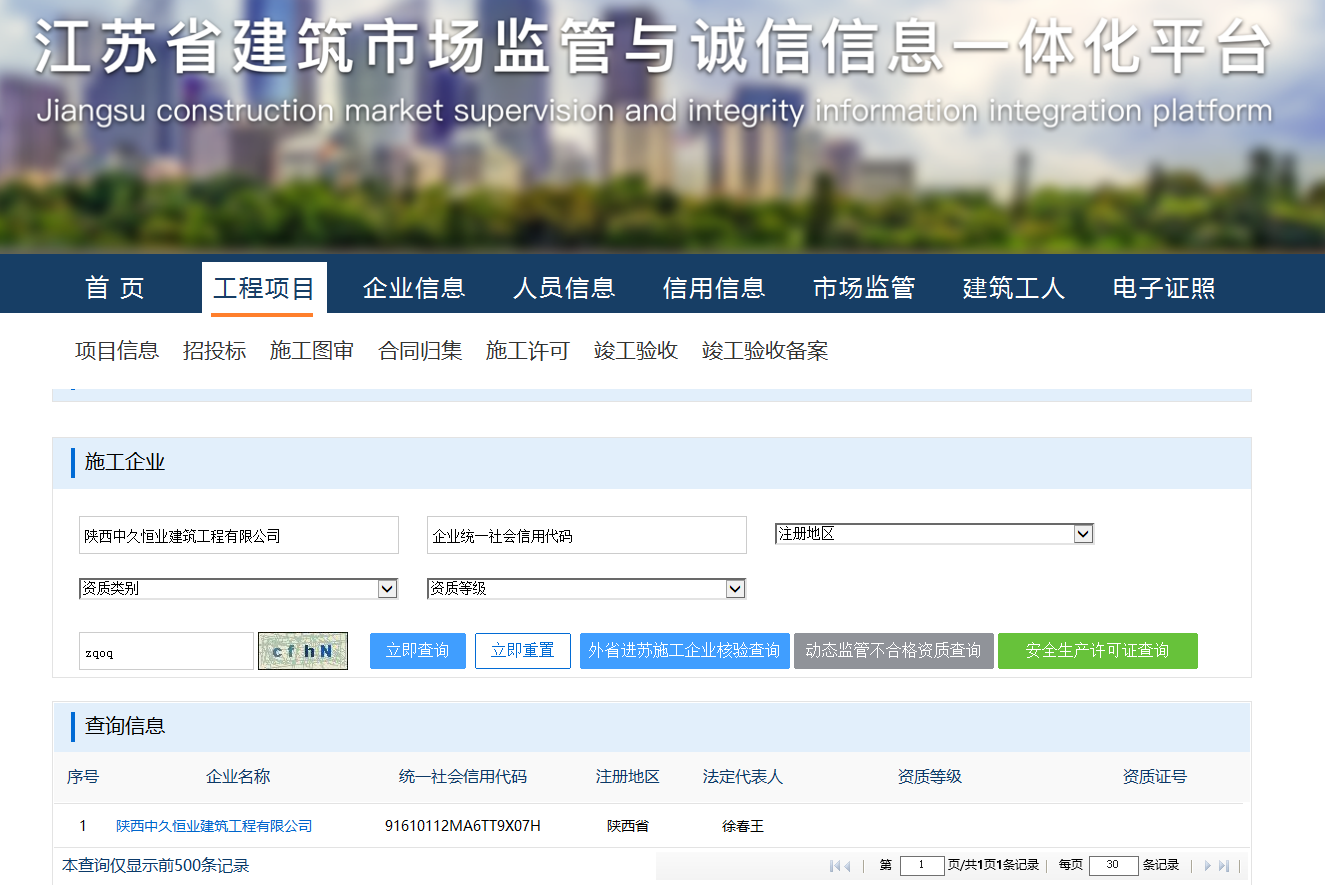Open 信用信息 nav tab
The width and height of the screenshot is (1325, 885).
point(714,288)
